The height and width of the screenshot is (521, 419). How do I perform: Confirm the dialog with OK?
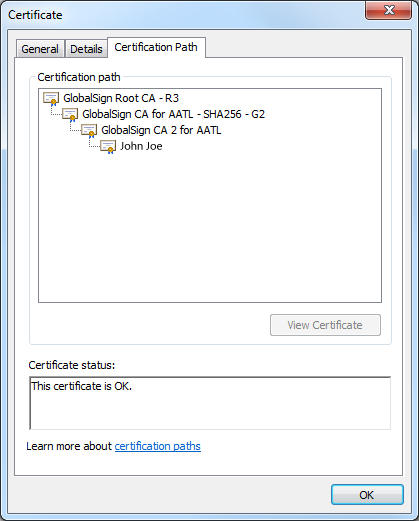[367, 495]
